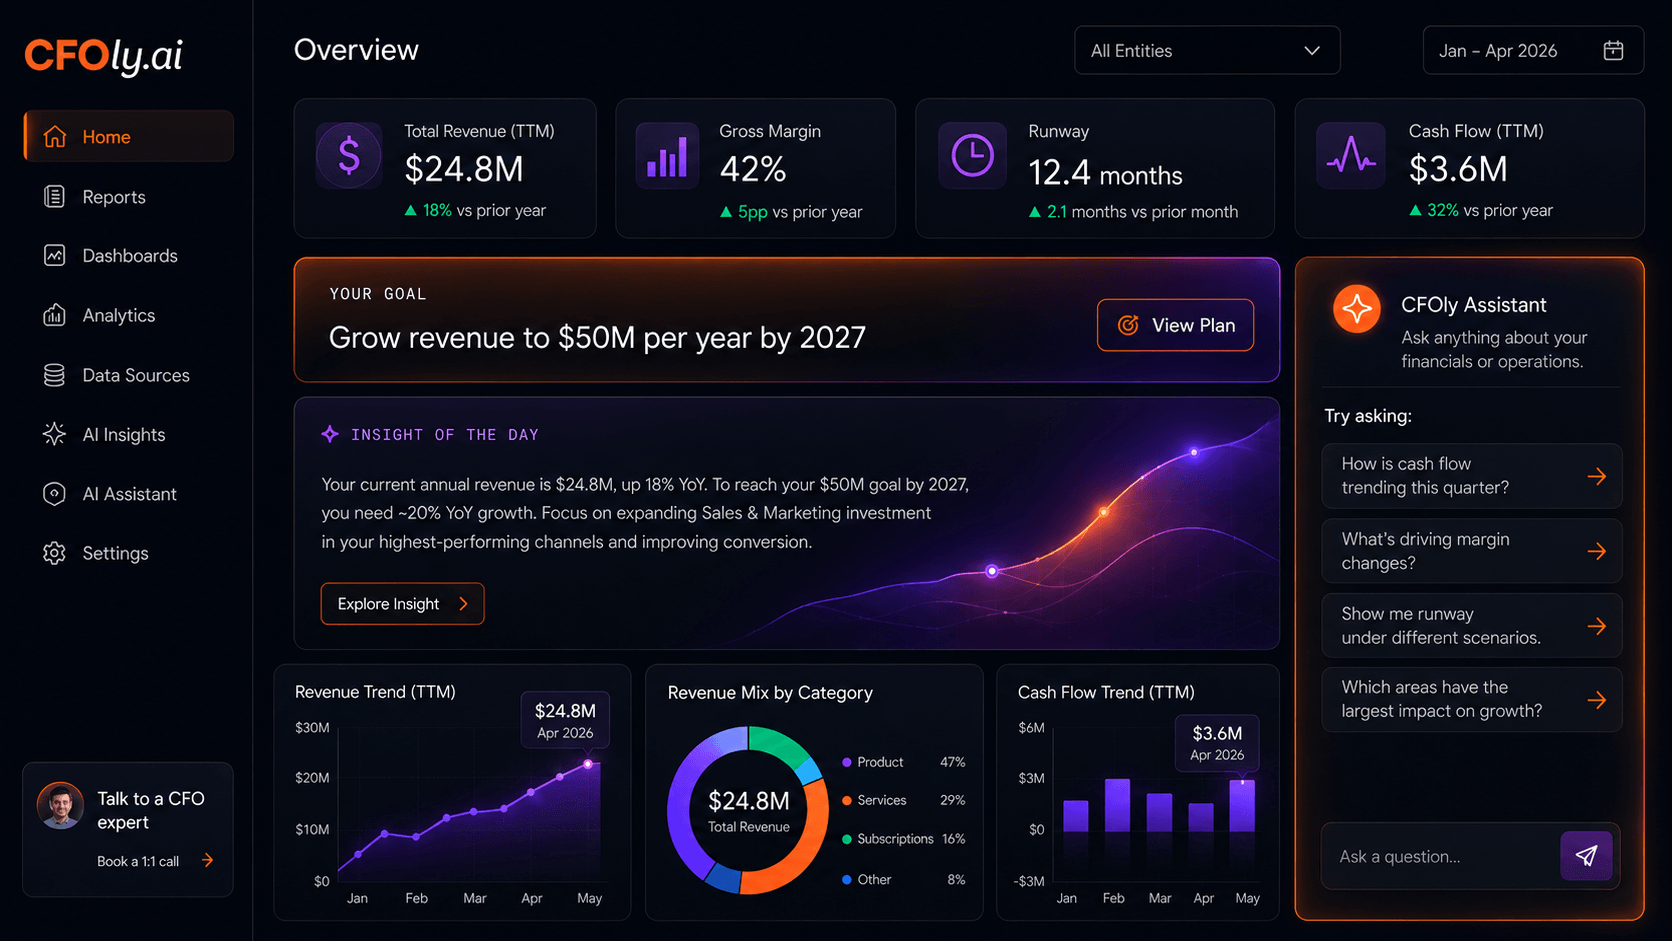Click the calendar icon in date range
The width and height of the screenshot is (1672, 941).
click(1613, 50)
